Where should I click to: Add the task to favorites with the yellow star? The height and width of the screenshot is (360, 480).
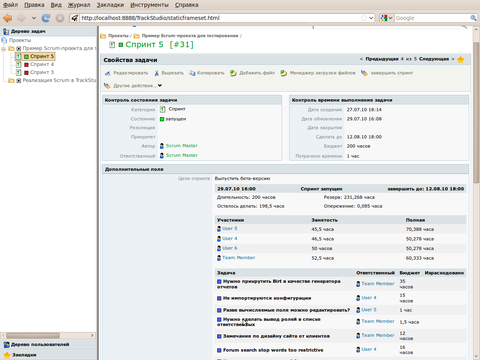[461, 60]
